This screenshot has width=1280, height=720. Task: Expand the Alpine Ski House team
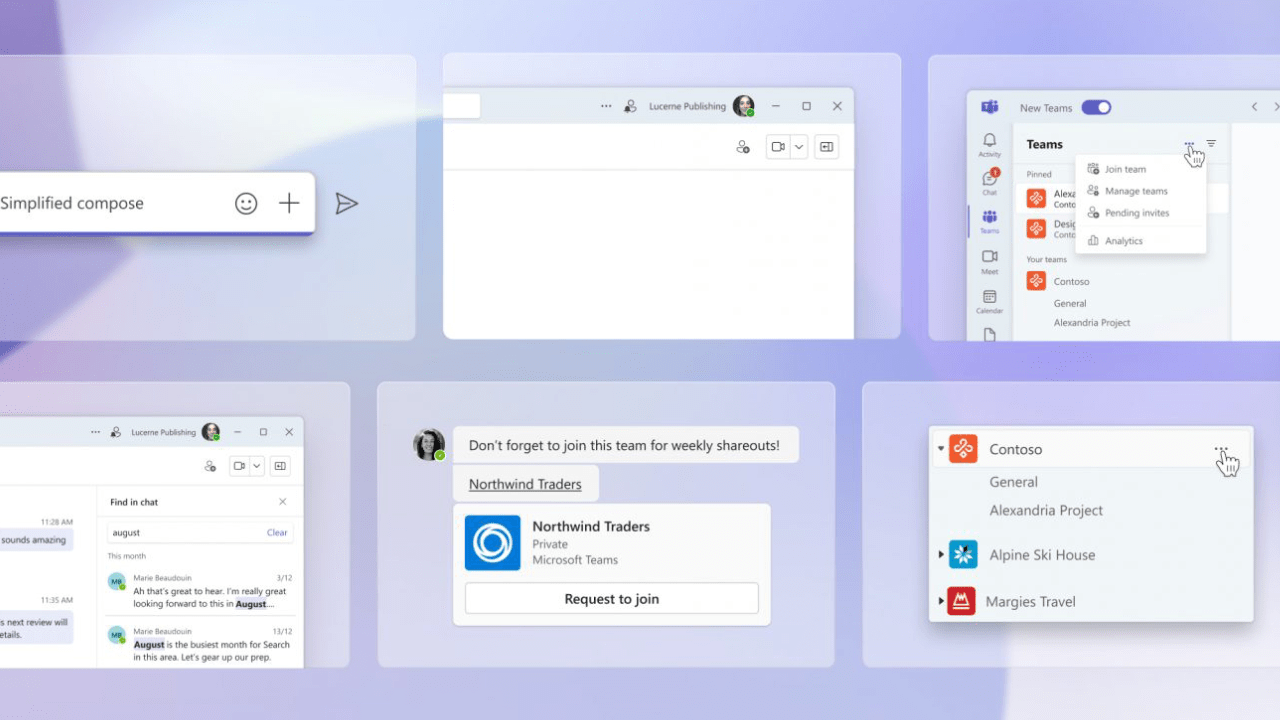click(941, 555)
